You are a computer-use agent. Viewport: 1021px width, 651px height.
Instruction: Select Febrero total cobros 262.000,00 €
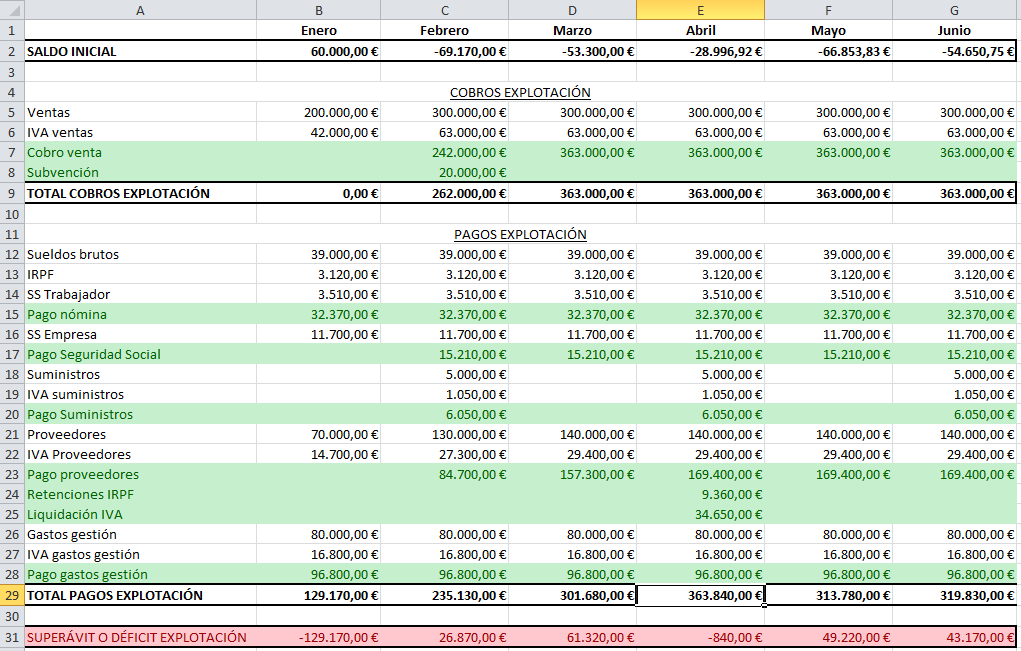pos(445,193)
